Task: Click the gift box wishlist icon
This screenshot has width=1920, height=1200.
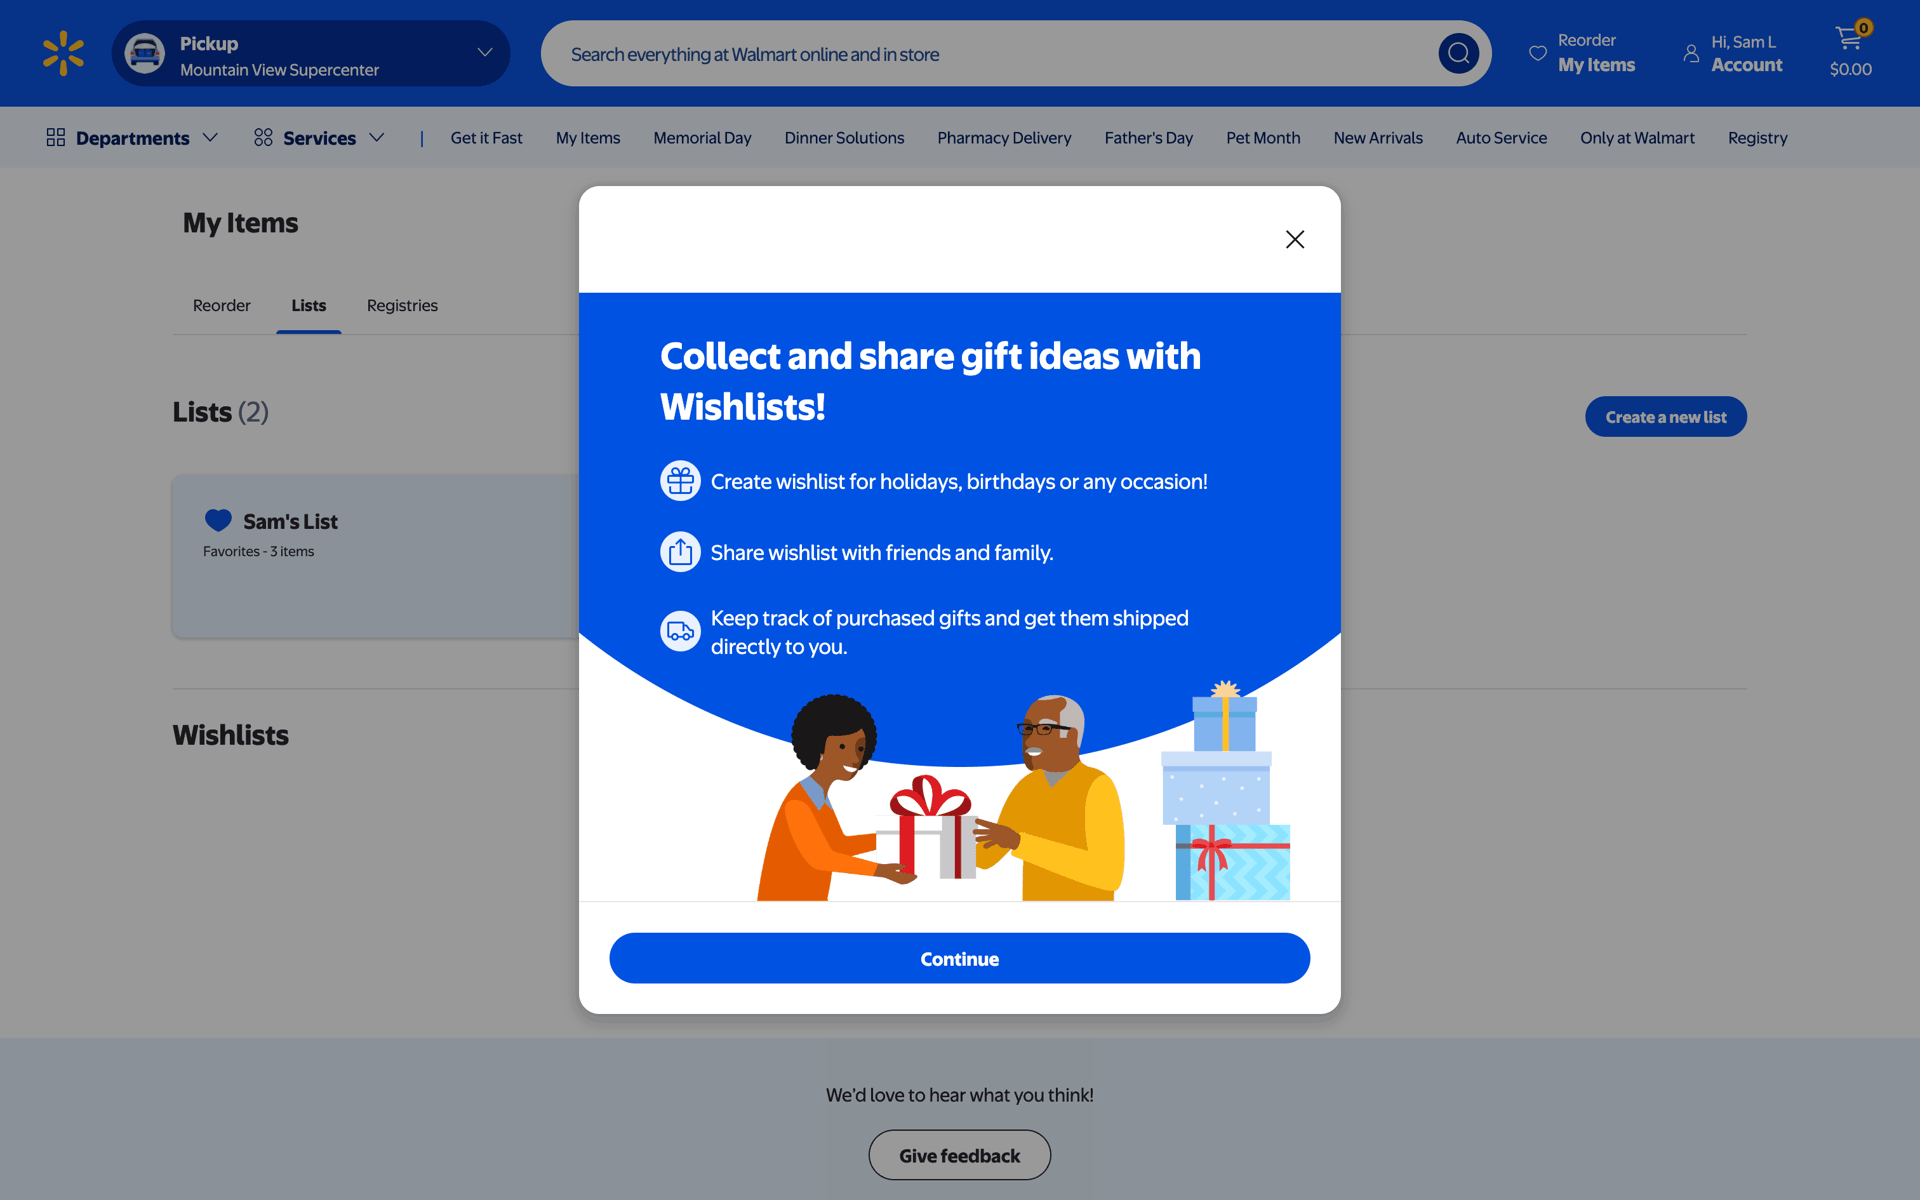Action: pos(680,481)
